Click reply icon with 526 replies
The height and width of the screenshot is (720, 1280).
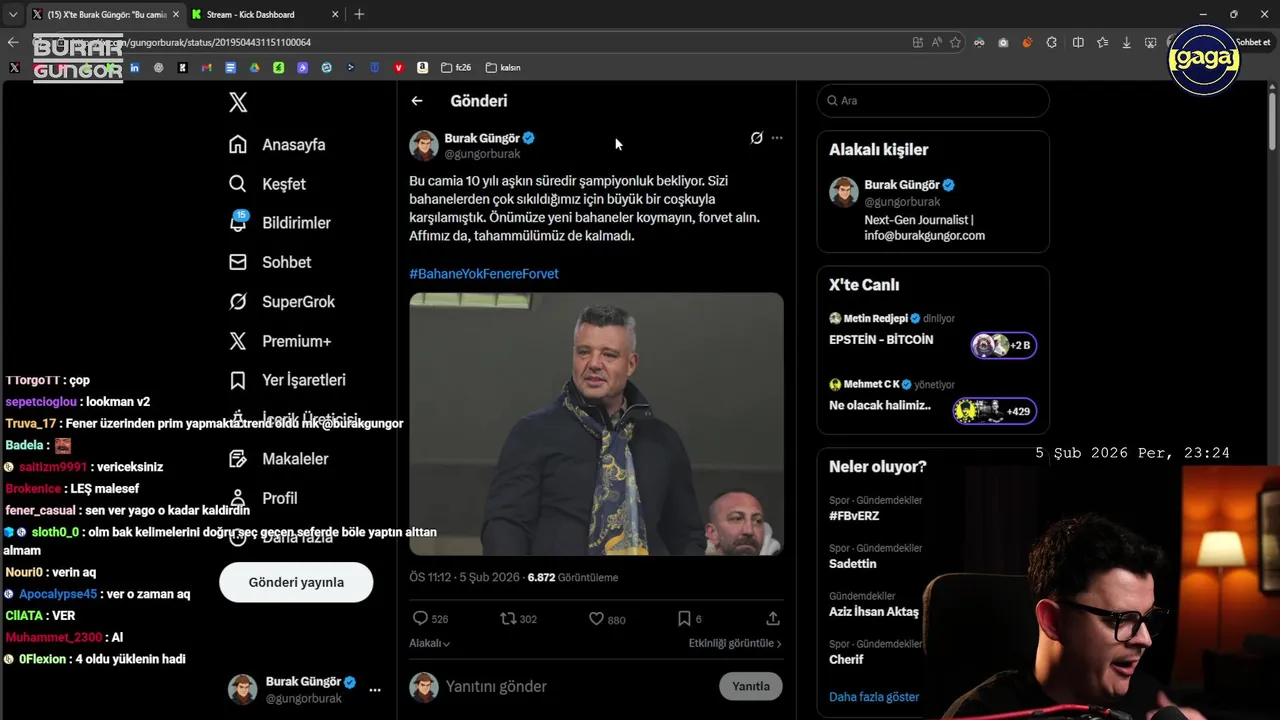pyautogui.click(x=421, y=619)
